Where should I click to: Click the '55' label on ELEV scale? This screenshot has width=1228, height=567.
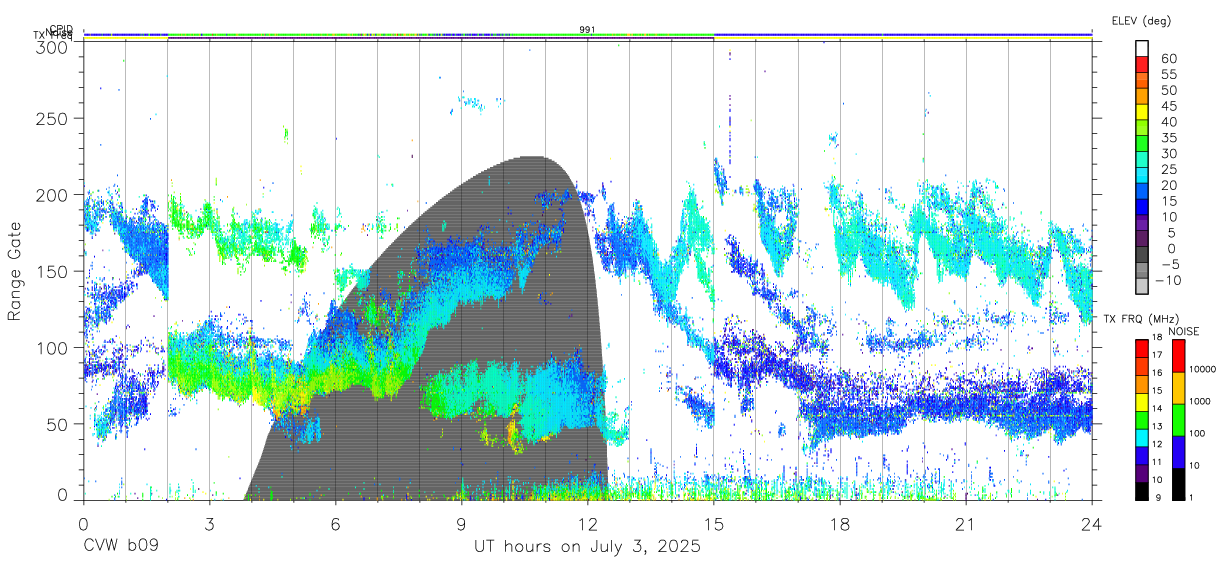1168,75
